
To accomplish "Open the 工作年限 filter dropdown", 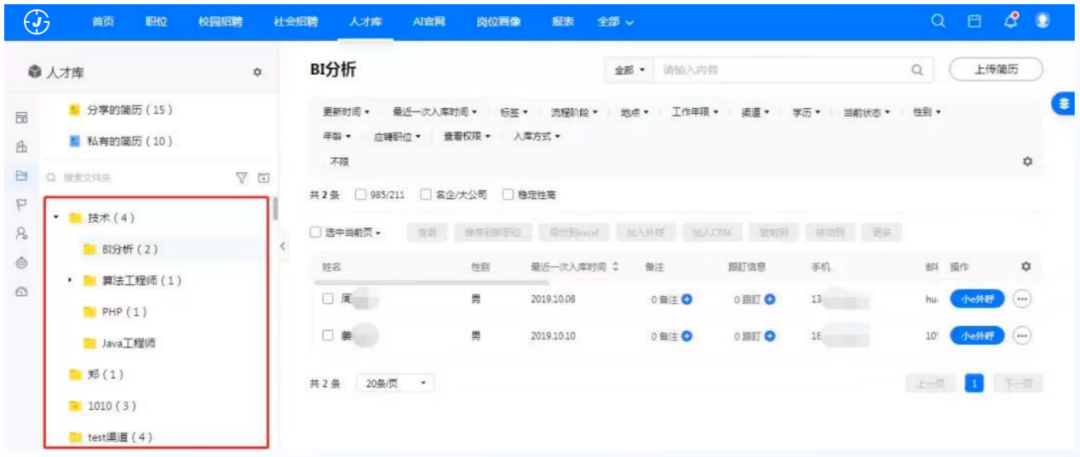I will [695, 112].
